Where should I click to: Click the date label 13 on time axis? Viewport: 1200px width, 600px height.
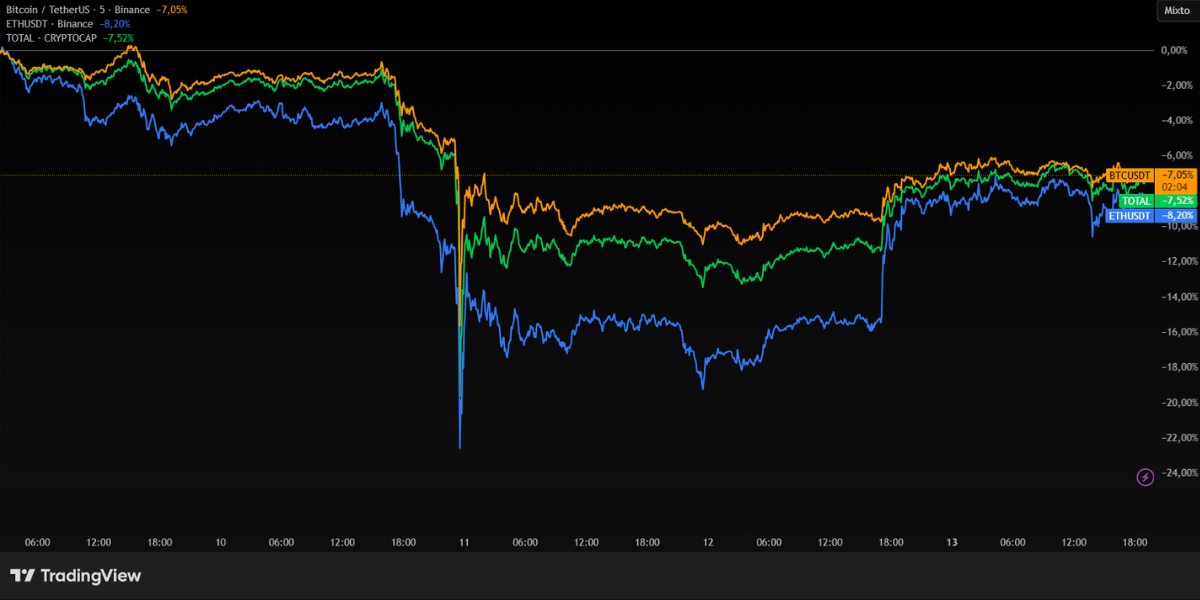tap(952, 542)
